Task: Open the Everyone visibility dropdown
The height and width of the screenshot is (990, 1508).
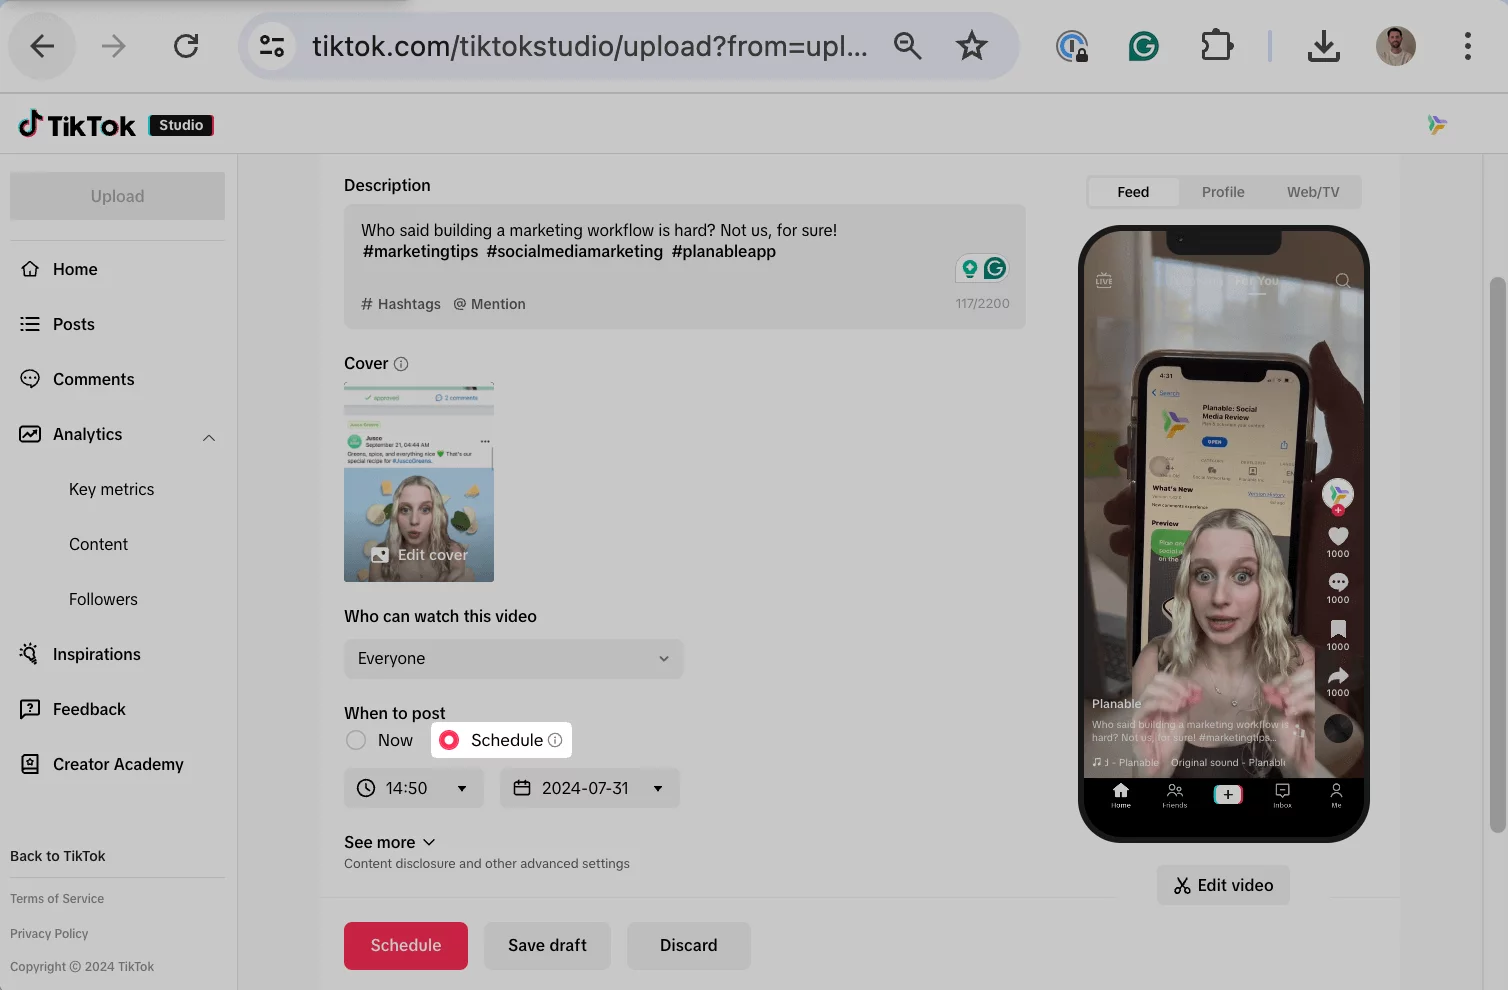Action: click(x=513, y=659)
